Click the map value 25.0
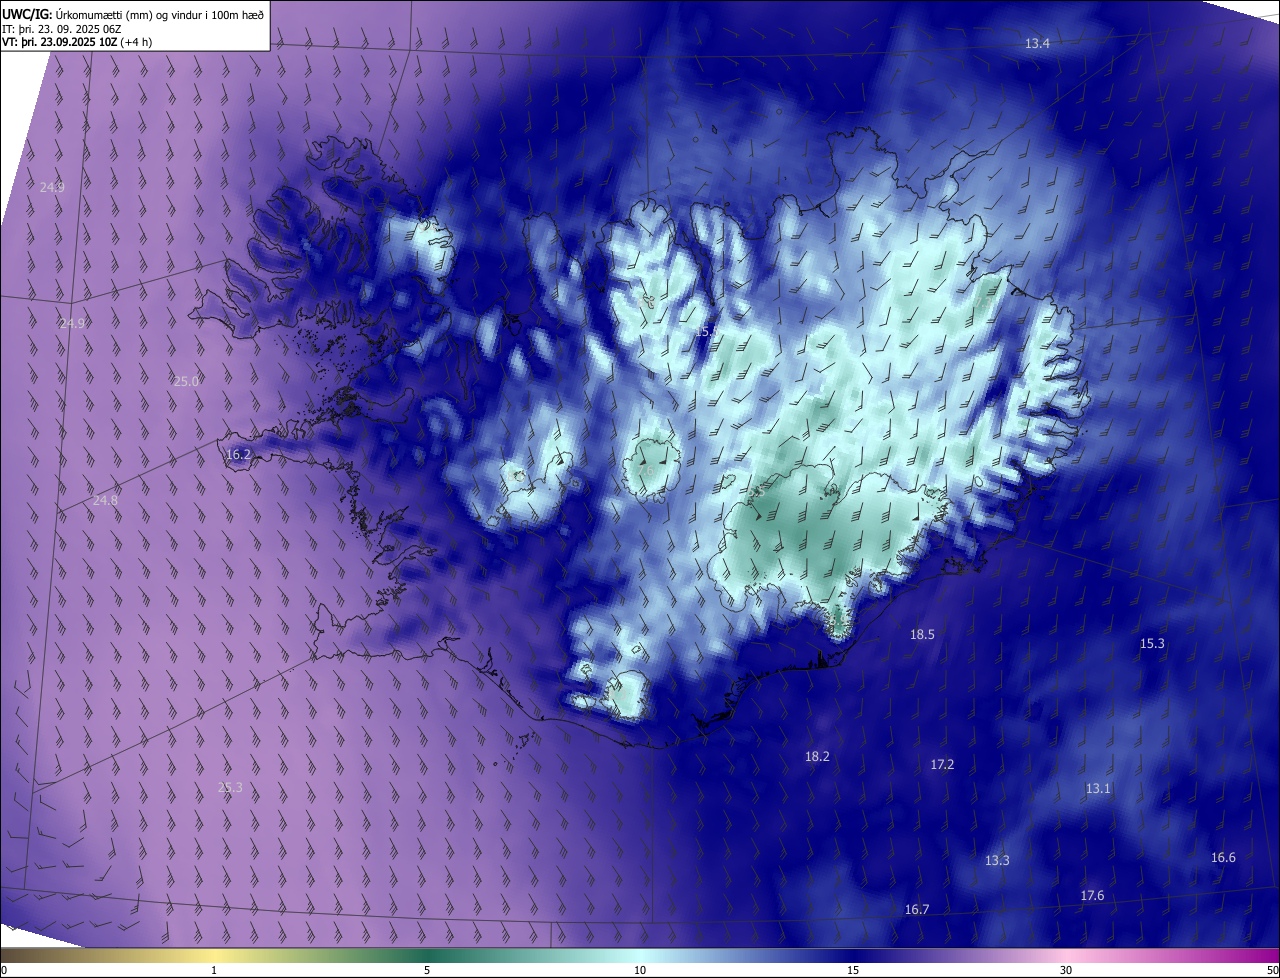 (x=187, y=382)
